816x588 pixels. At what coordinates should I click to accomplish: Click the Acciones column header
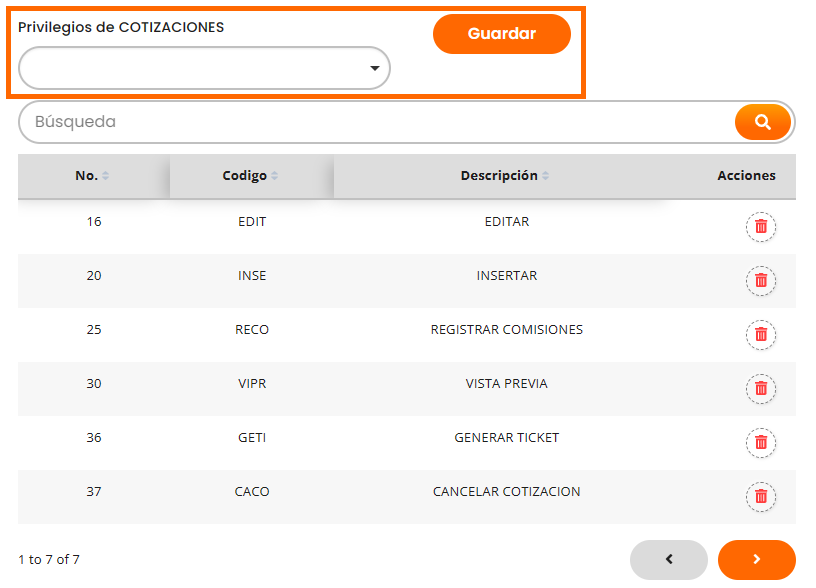pos(746,176)
